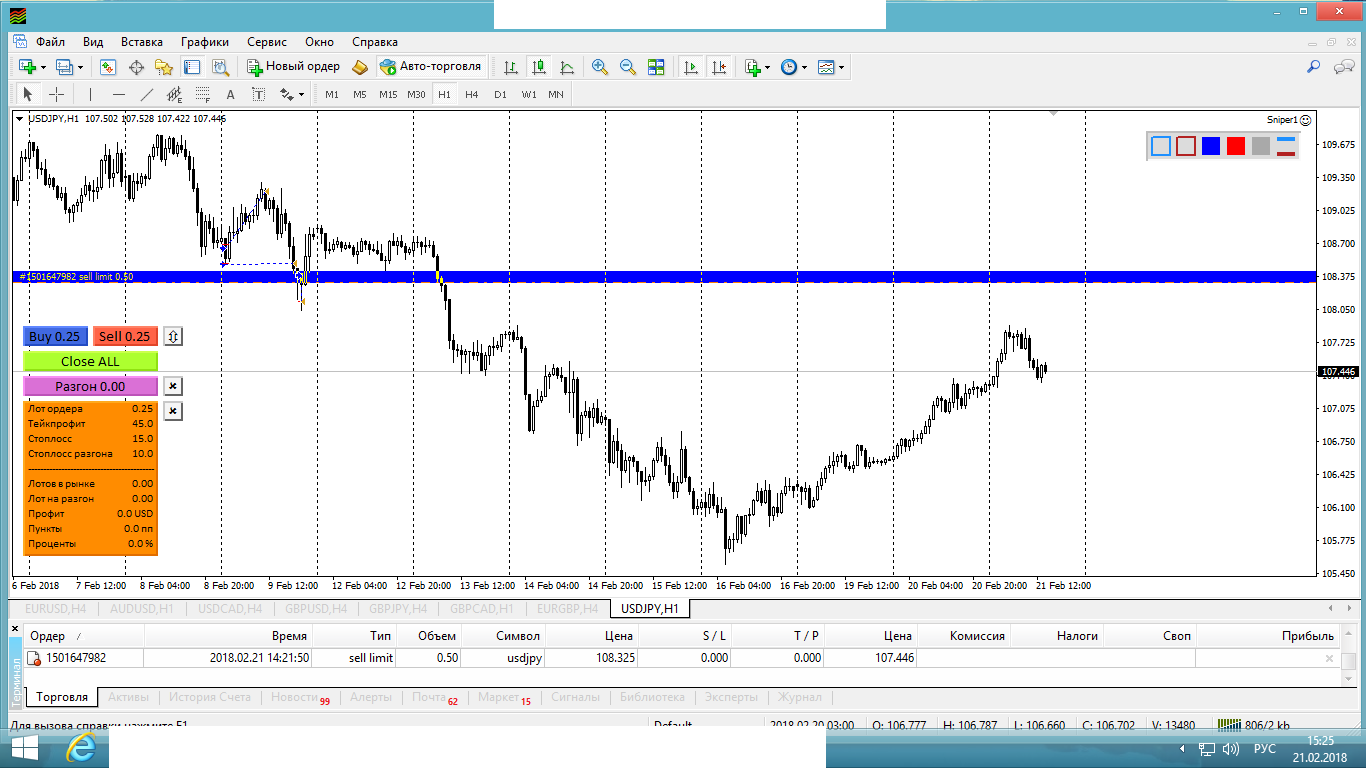Switch to the История Счета tab
The height and width of the screenshot is (768, 1366).
(209, 697)
